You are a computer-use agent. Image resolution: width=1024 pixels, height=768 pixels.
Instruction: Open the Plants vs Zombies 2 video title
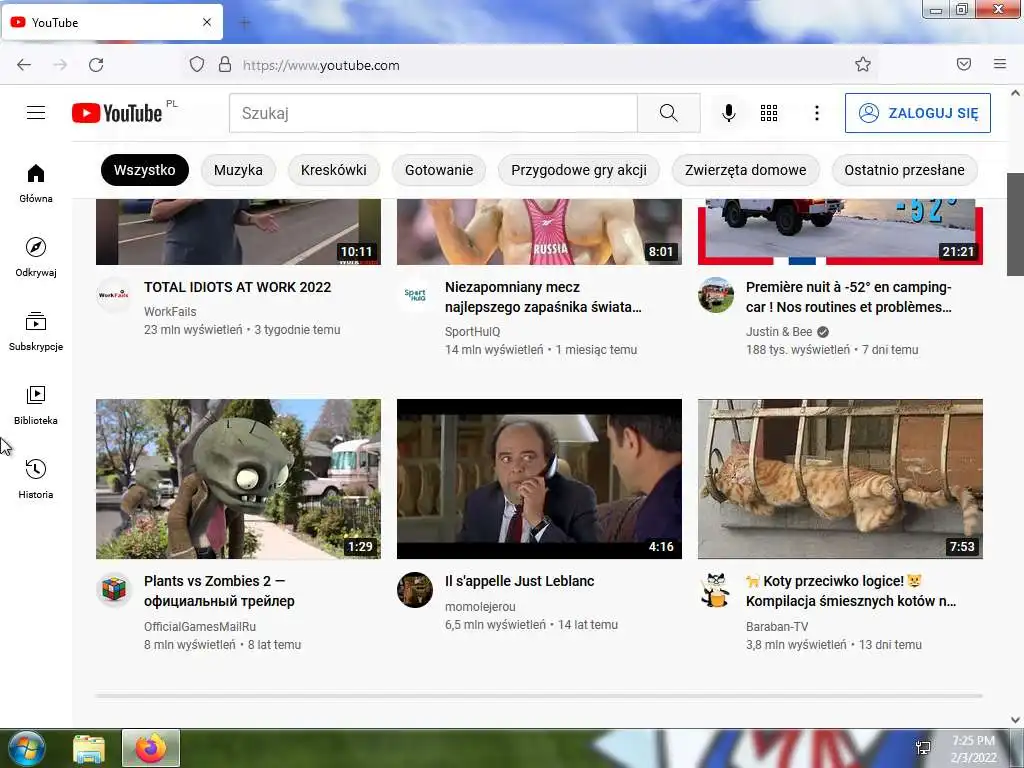[219, 591]
